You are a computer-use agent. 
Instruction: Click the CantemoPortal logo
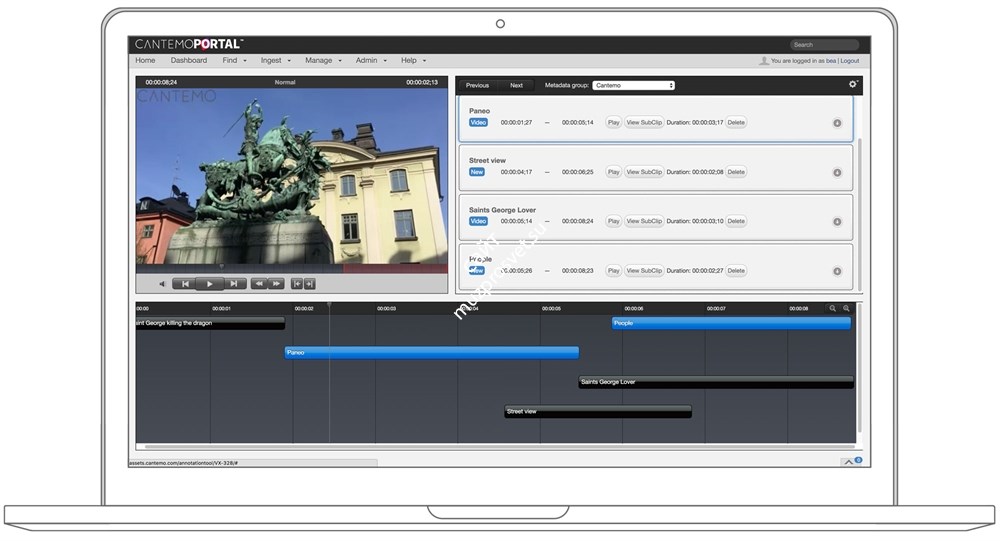click(189, 44)
